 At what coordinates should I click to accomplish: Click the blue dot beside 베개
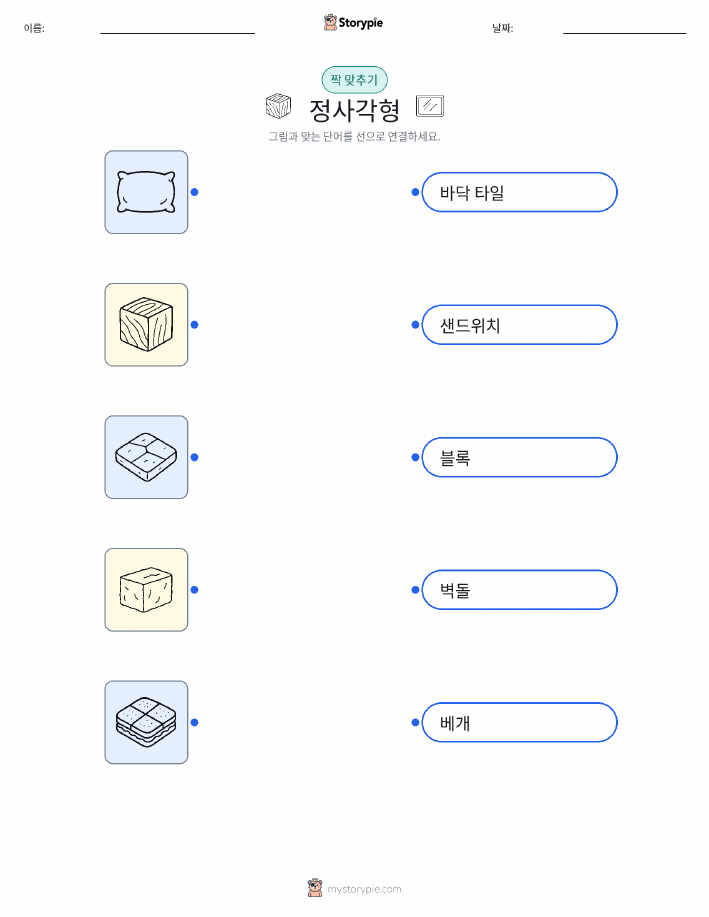415,722
